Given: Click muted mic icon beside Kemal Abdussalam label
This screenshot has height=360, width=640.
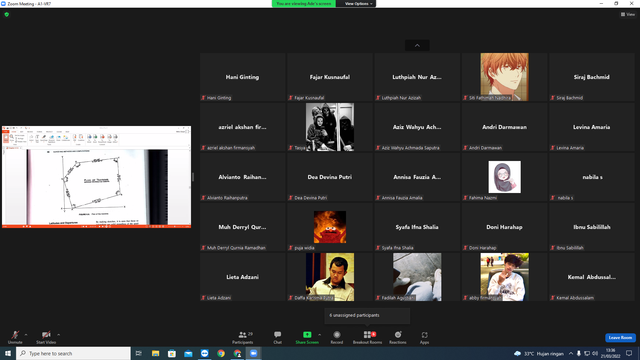Looking at the screenshot, I should point(553,298).
